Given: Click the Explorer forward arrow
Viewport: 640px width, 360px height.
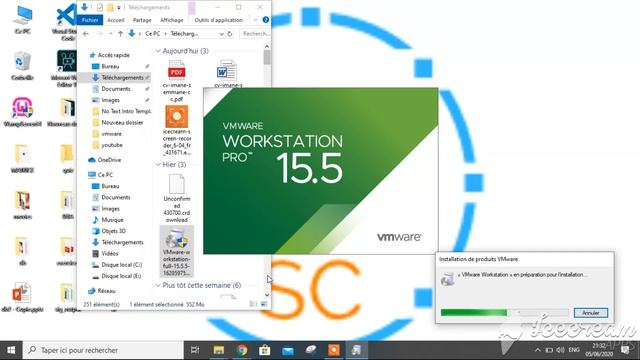Looking at the screenshot, I should 100,34.
